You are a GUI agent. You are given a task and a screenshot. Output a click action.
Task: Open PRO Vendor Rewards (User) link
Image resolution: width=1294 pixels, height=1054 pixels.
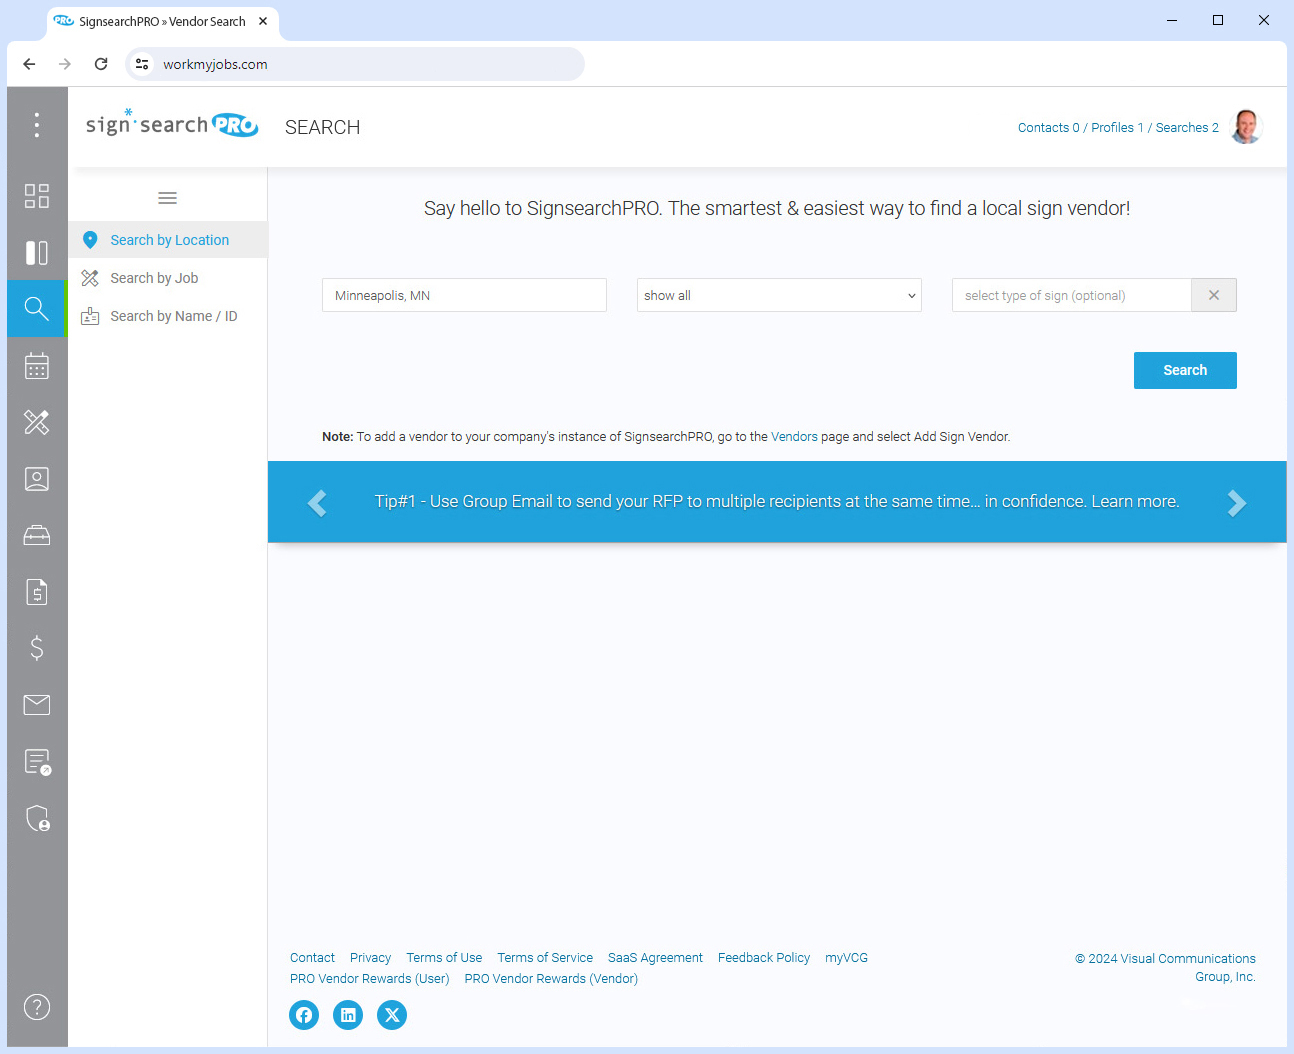click(370, 978)
